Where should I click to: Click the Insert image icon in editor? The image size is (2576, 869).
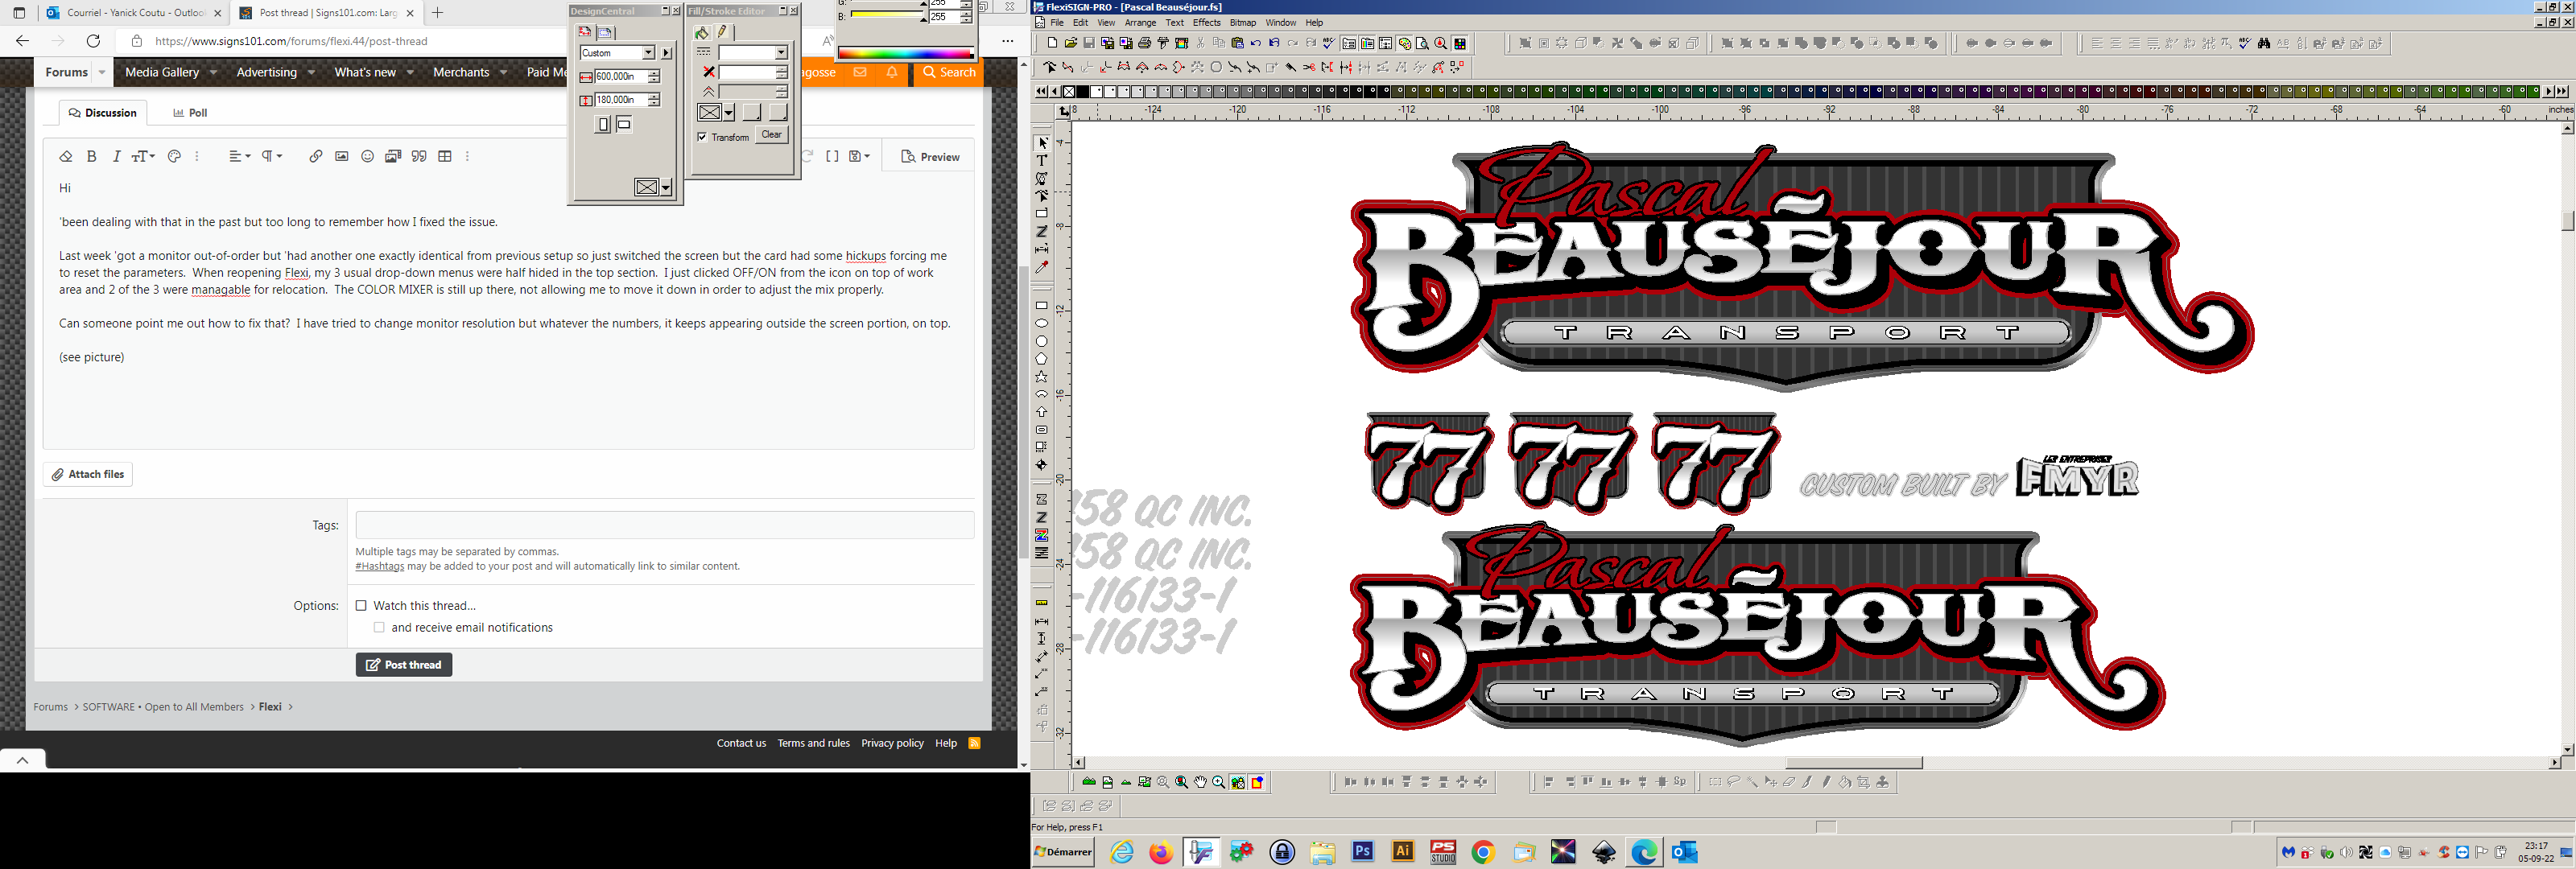(342, 156)
